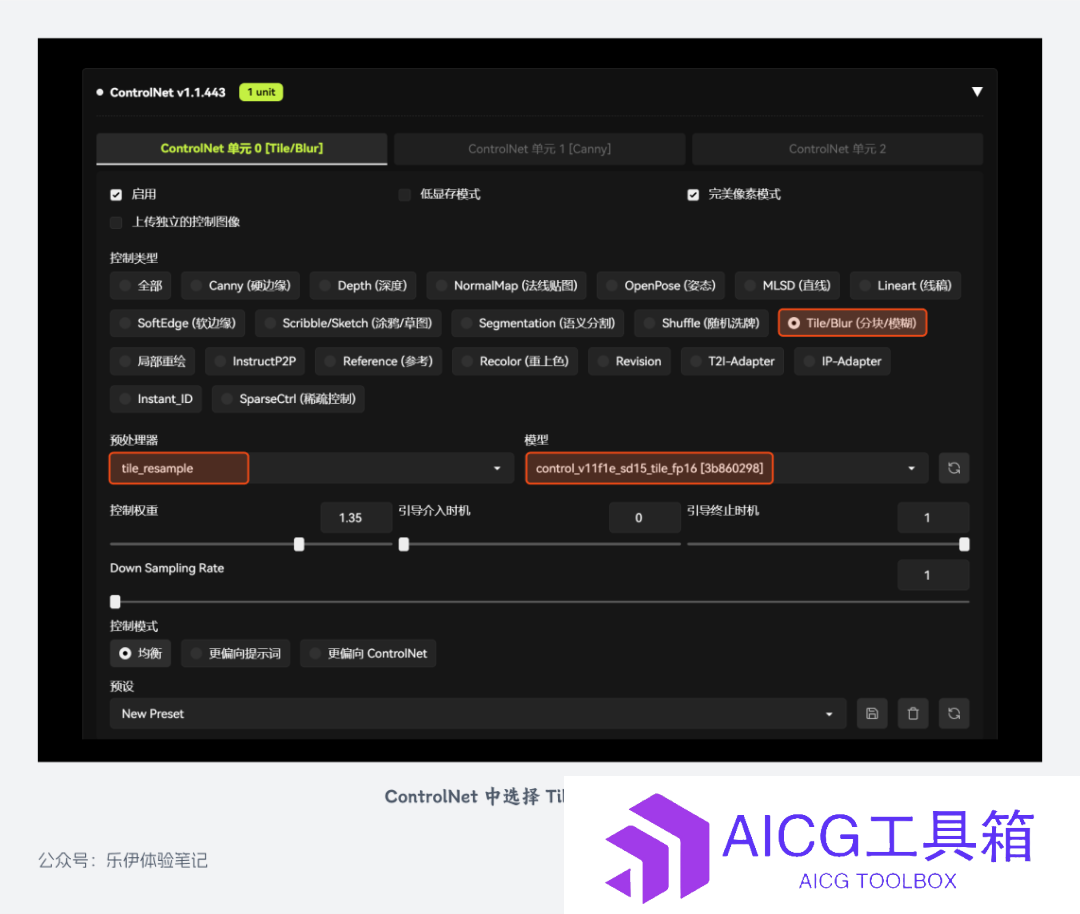Select Recolor (重上色) control type
This screenshot has height=914, width=1080.
pos(515,361)
